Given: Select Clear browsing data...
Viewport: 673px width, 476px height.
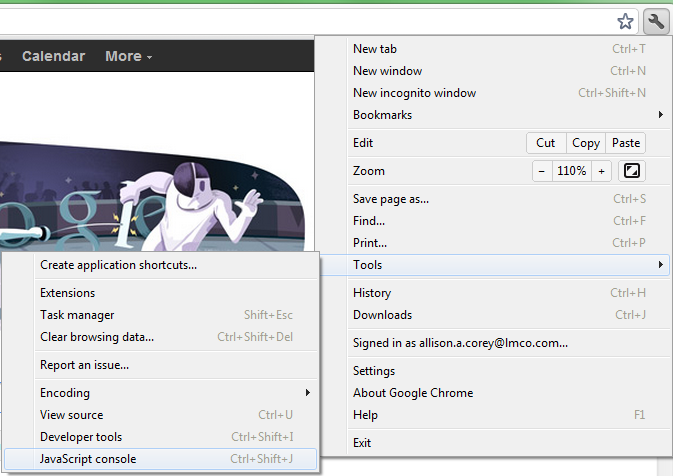Looking at the screenshot, I should 161,337.
